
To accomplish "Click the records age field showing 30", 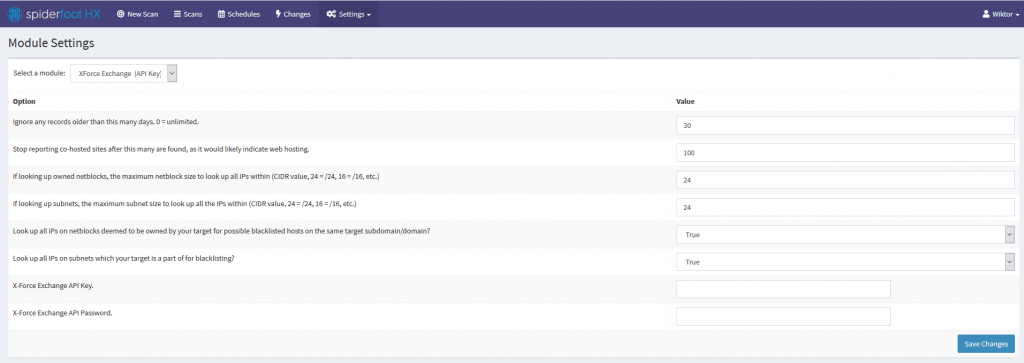I will (845, 125).
